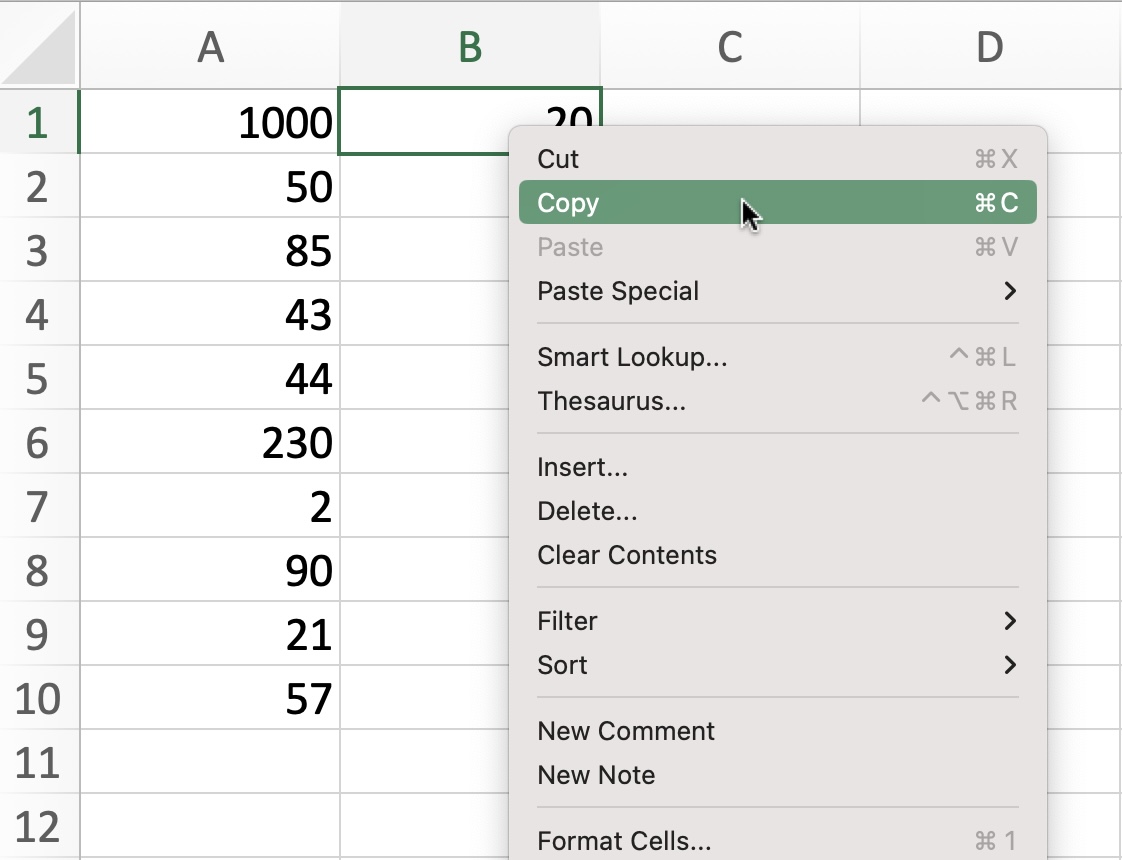Click cell containing 50
Screen dimensions: 1122x860
coord(210,186)
